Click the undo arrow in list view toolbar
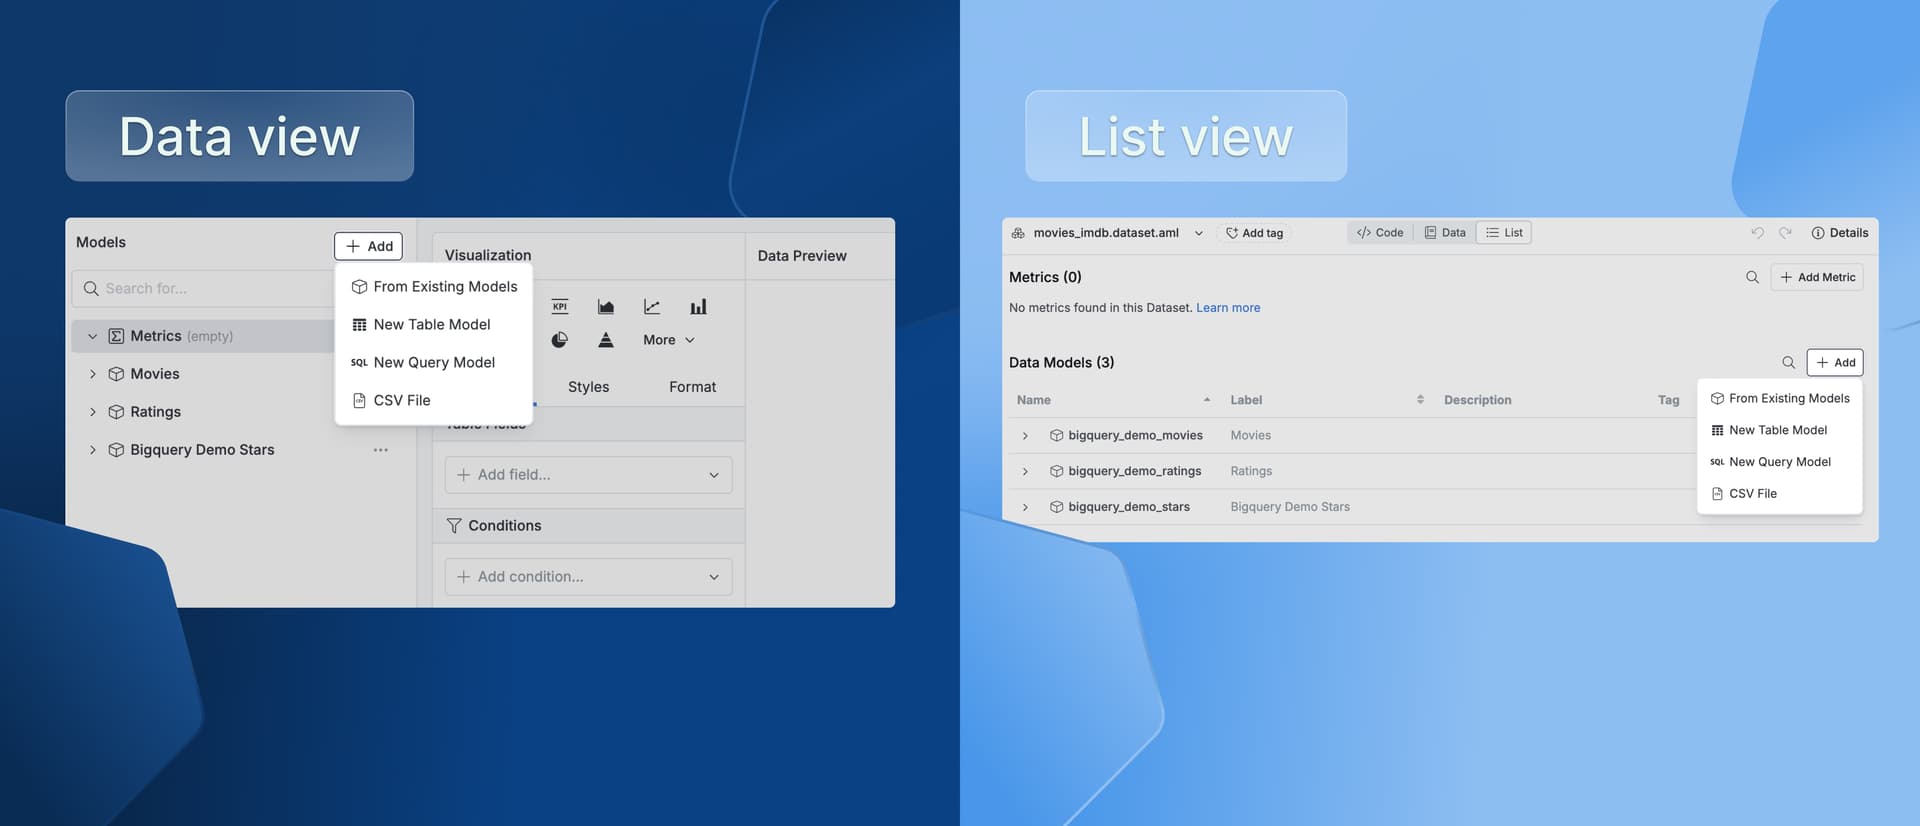 [1757, 233]
